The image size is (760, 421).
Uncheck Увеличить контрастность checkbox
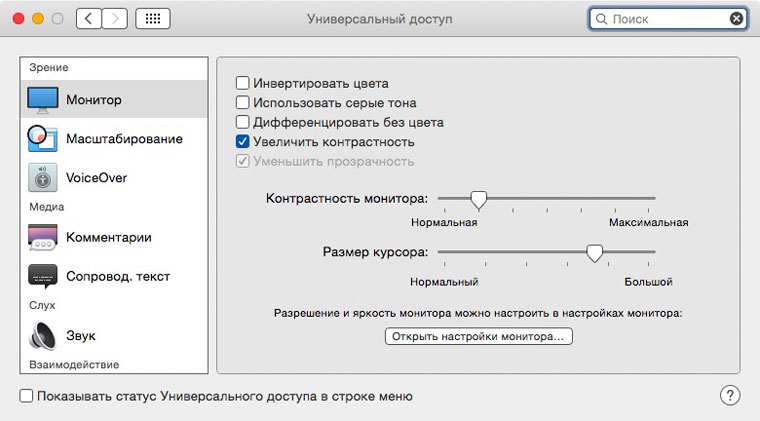[x=242, y=142]
